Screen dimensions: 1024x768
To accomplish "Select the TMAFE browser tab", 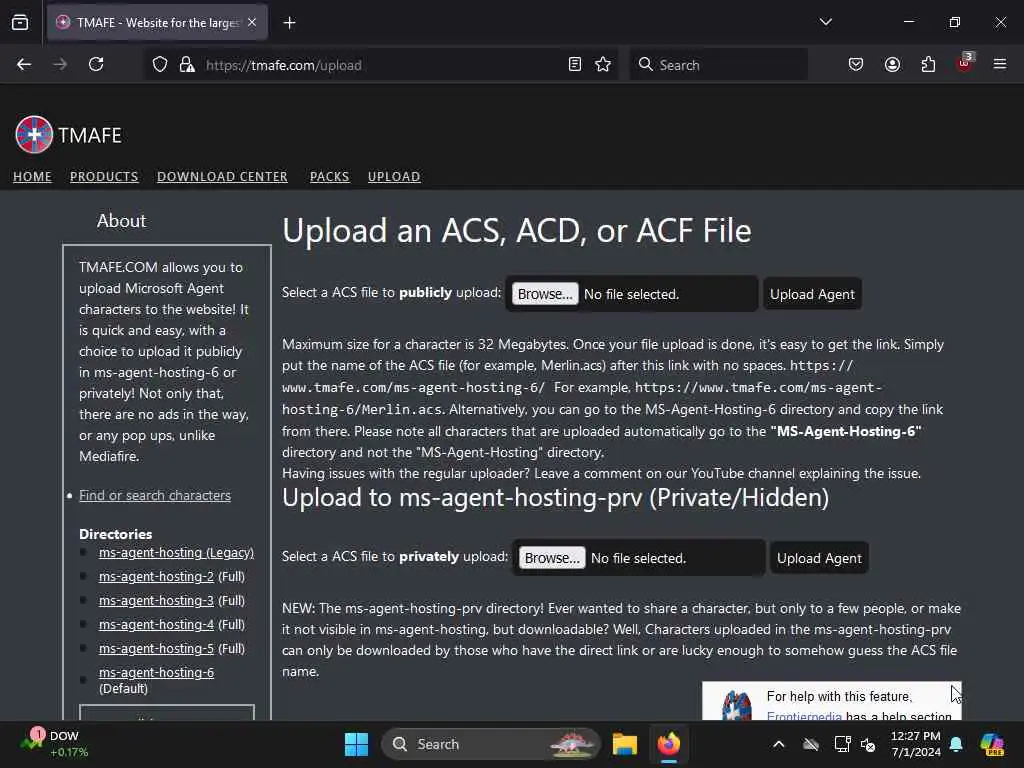I will (x=157, y=23).
